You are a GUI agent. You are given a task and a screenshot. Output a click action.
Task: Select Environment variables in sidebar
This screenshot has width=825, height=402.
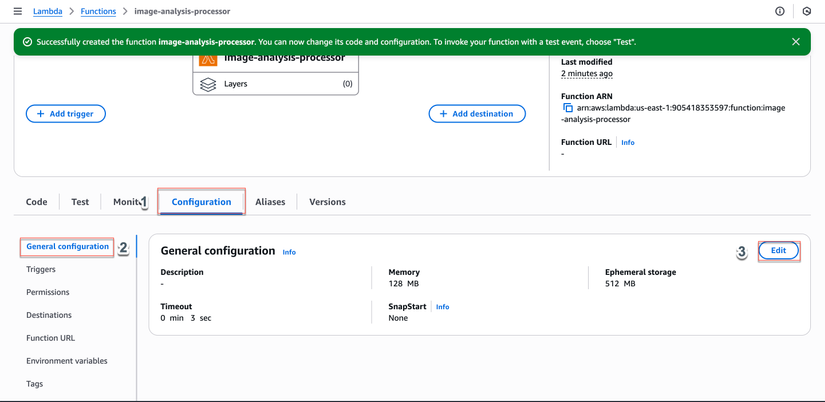pos(67,361)
